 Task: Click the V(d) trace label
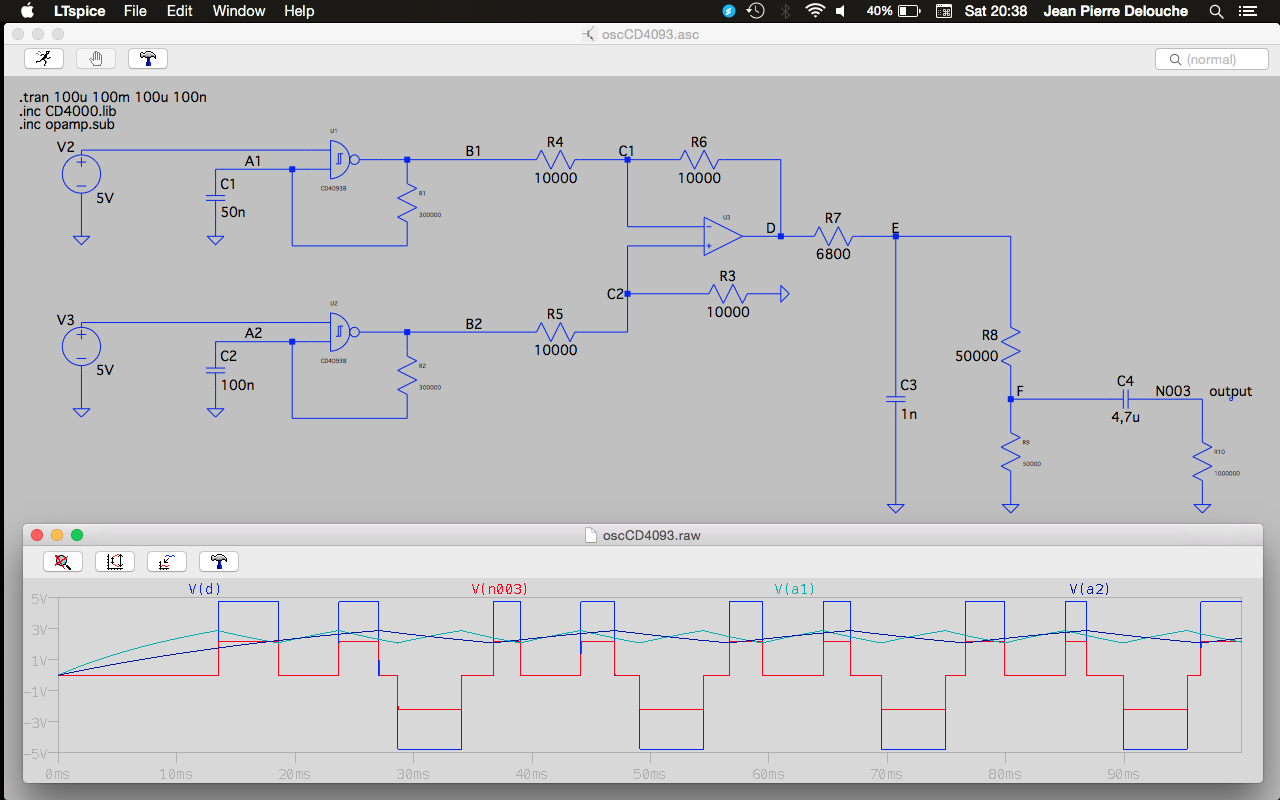point(205,589)
